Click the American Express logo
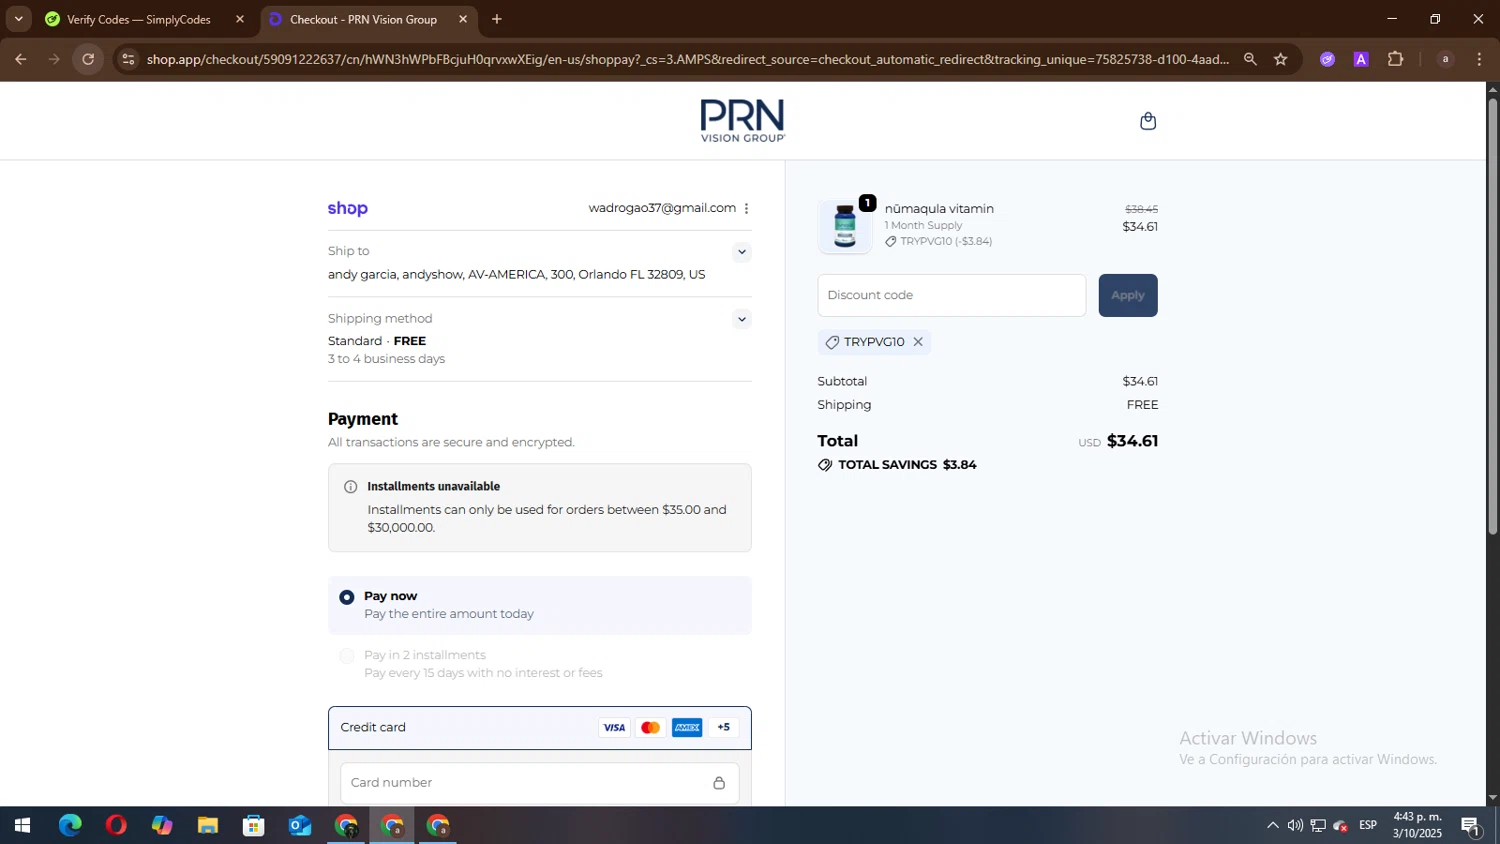1500x844 pixels. pyautogui.click(x=687, y=728)
